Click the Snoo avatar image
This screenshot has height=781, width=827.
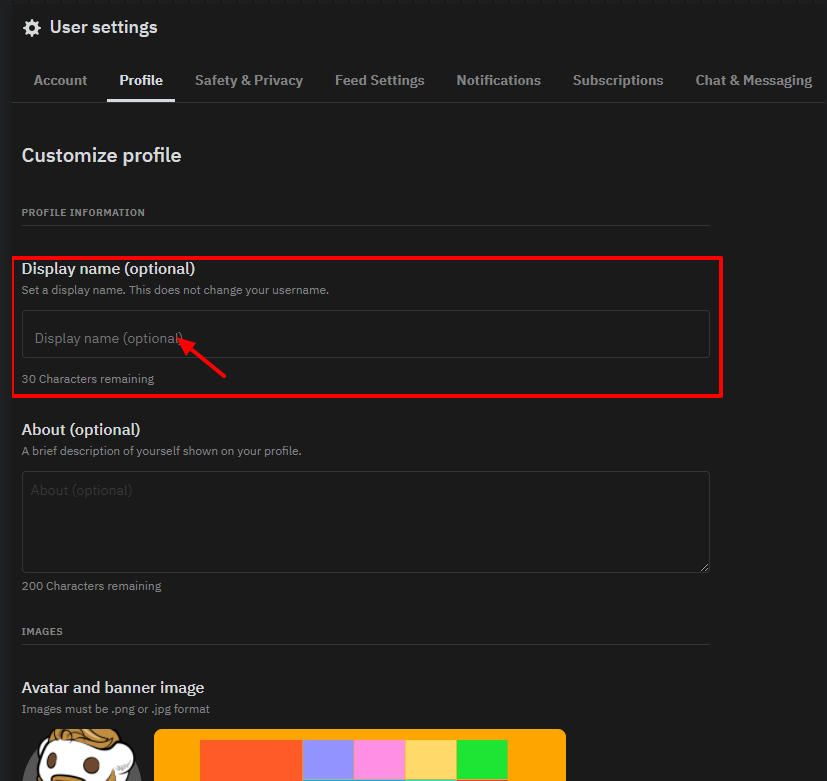(82, 755)
